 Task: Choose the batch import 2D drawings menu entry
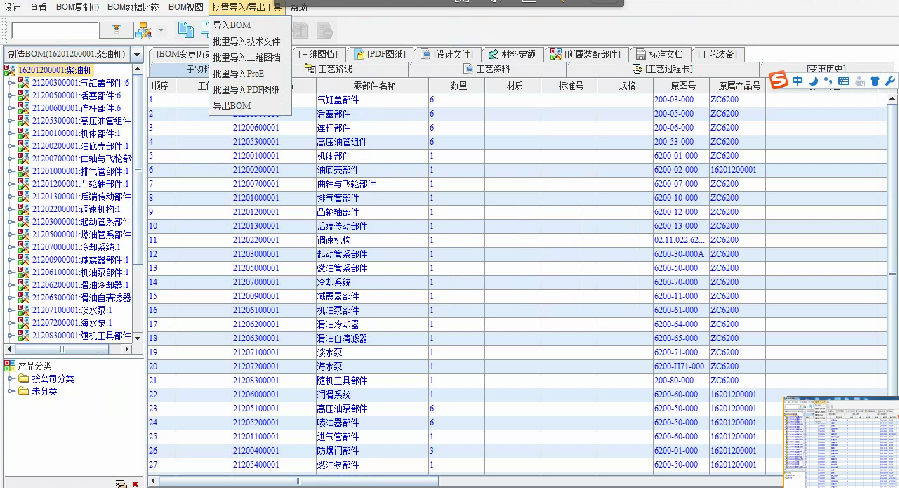[250, 58]
